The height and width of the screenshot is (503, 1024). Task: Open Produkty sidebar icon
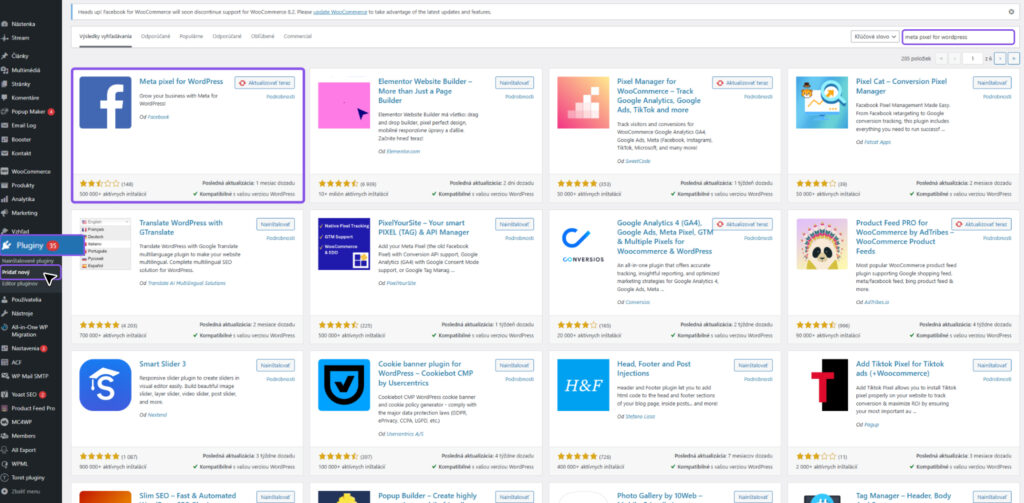pyautogui.click(x=5, y=186)
